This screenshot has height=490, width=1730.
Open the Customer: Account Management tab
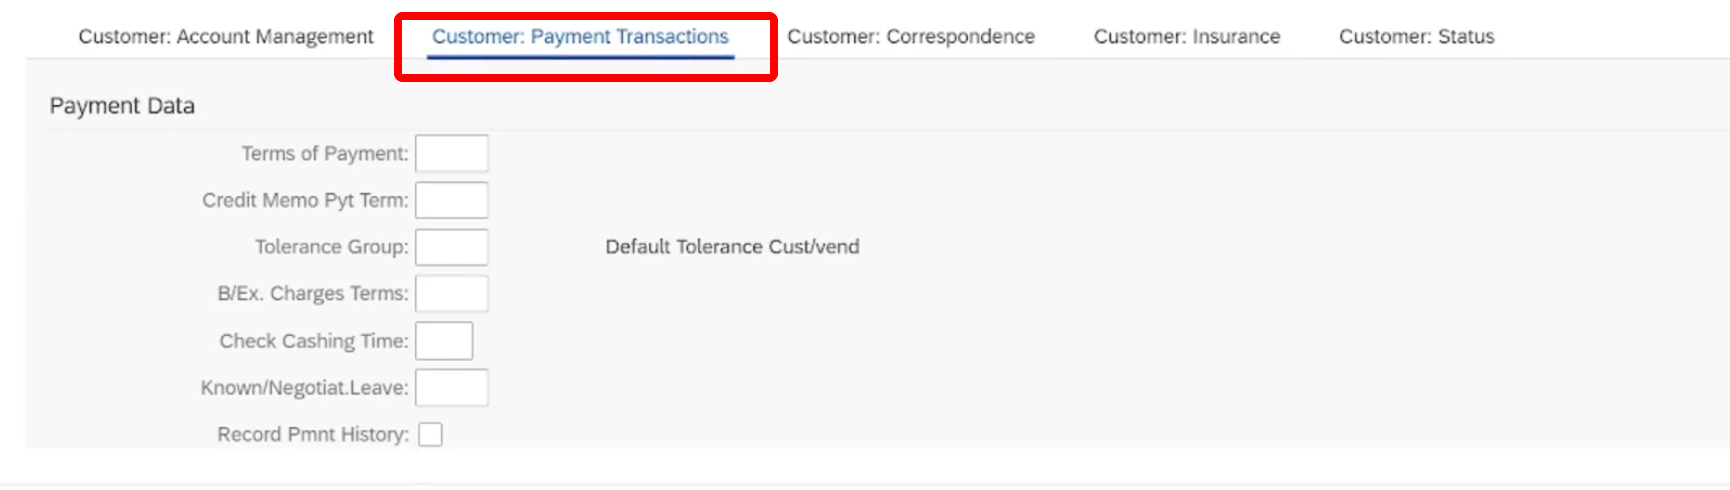226,37
